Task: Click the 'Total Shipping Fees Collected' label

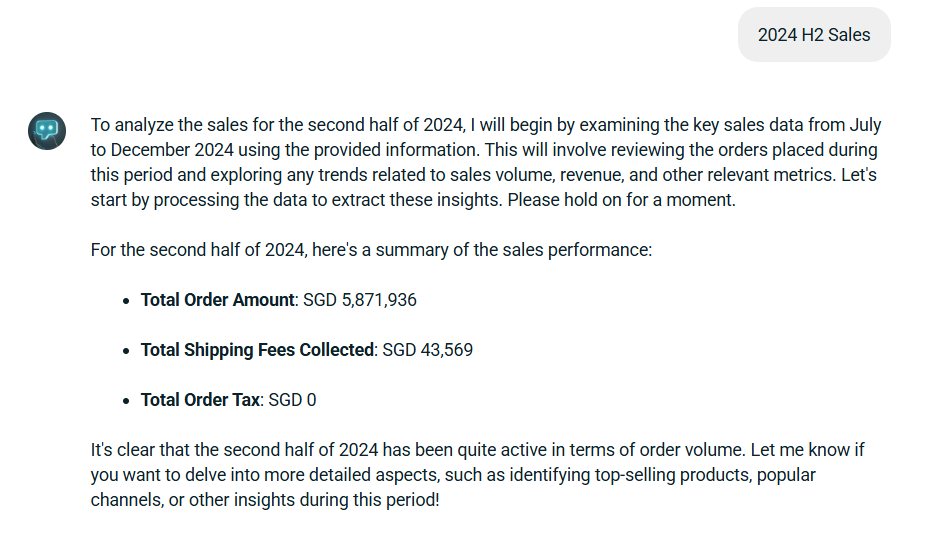Action: click(x=258, y=350)
